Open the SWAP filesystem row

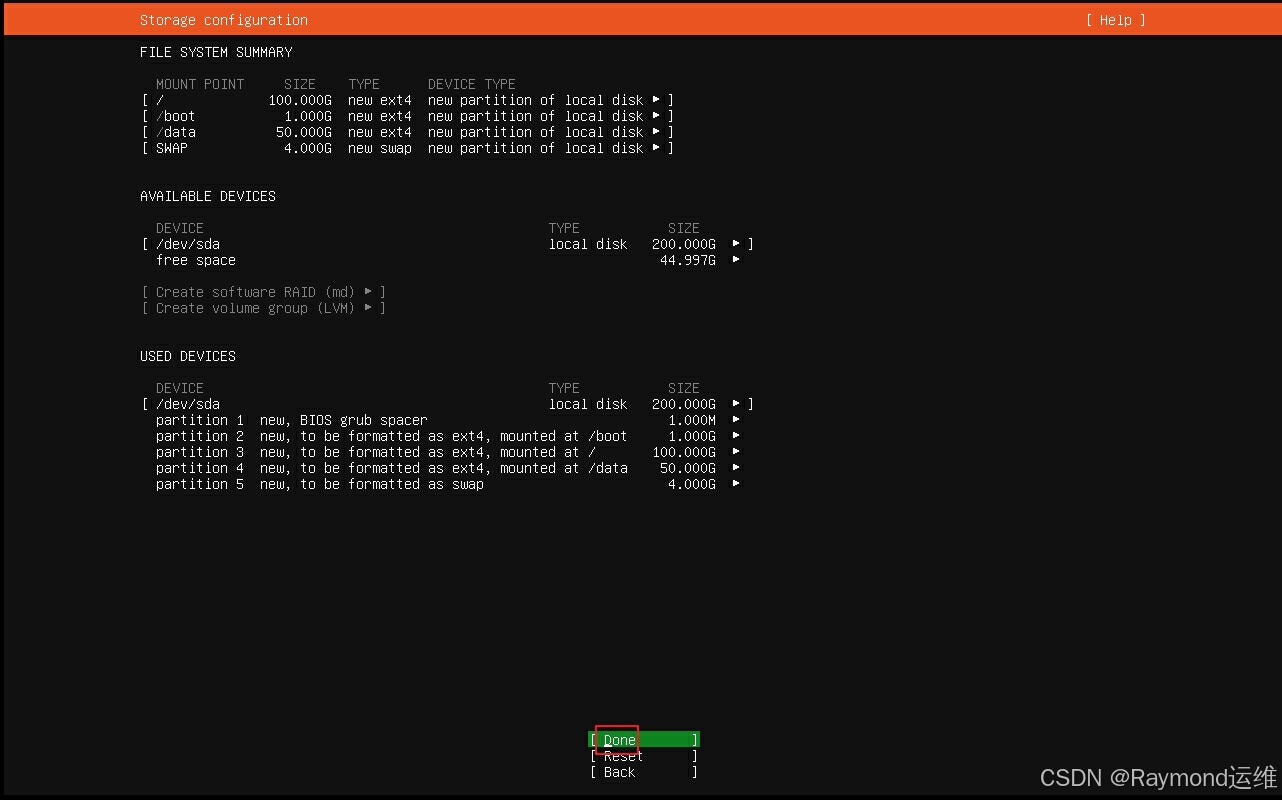[x=408, y=148]
